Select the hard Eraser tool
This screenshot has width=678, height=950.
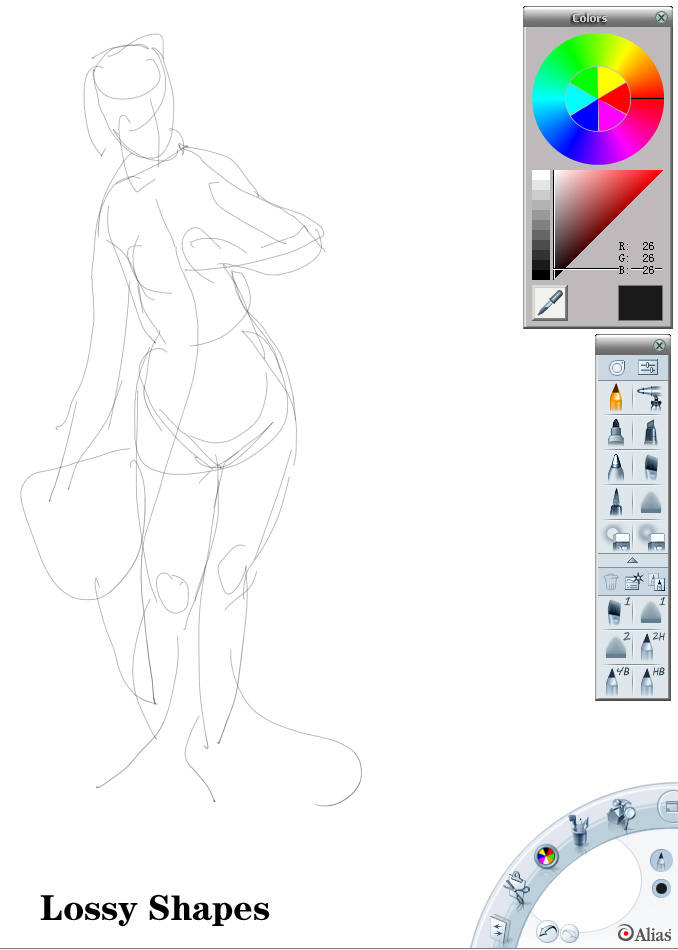[616, 536]
